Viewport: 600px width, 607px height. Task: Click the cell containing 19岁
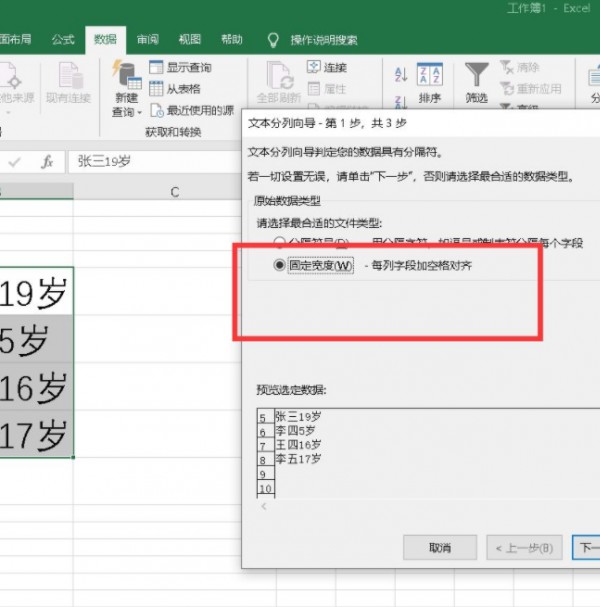[x=36, y=291]
